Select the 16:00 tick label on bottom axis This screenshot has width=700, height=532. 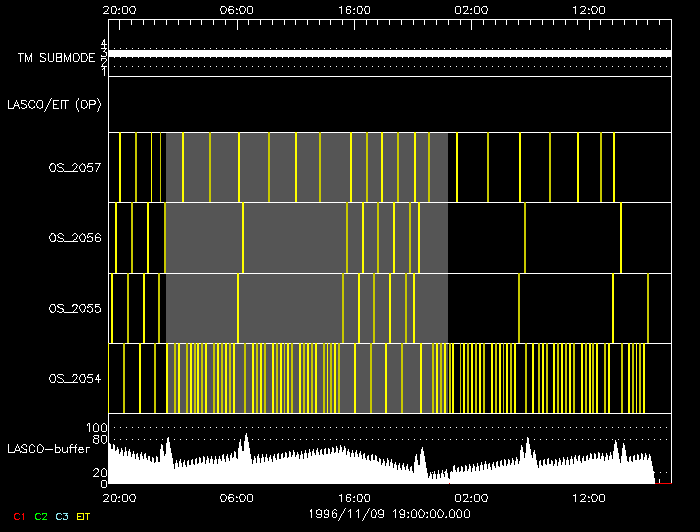(354, 497)
